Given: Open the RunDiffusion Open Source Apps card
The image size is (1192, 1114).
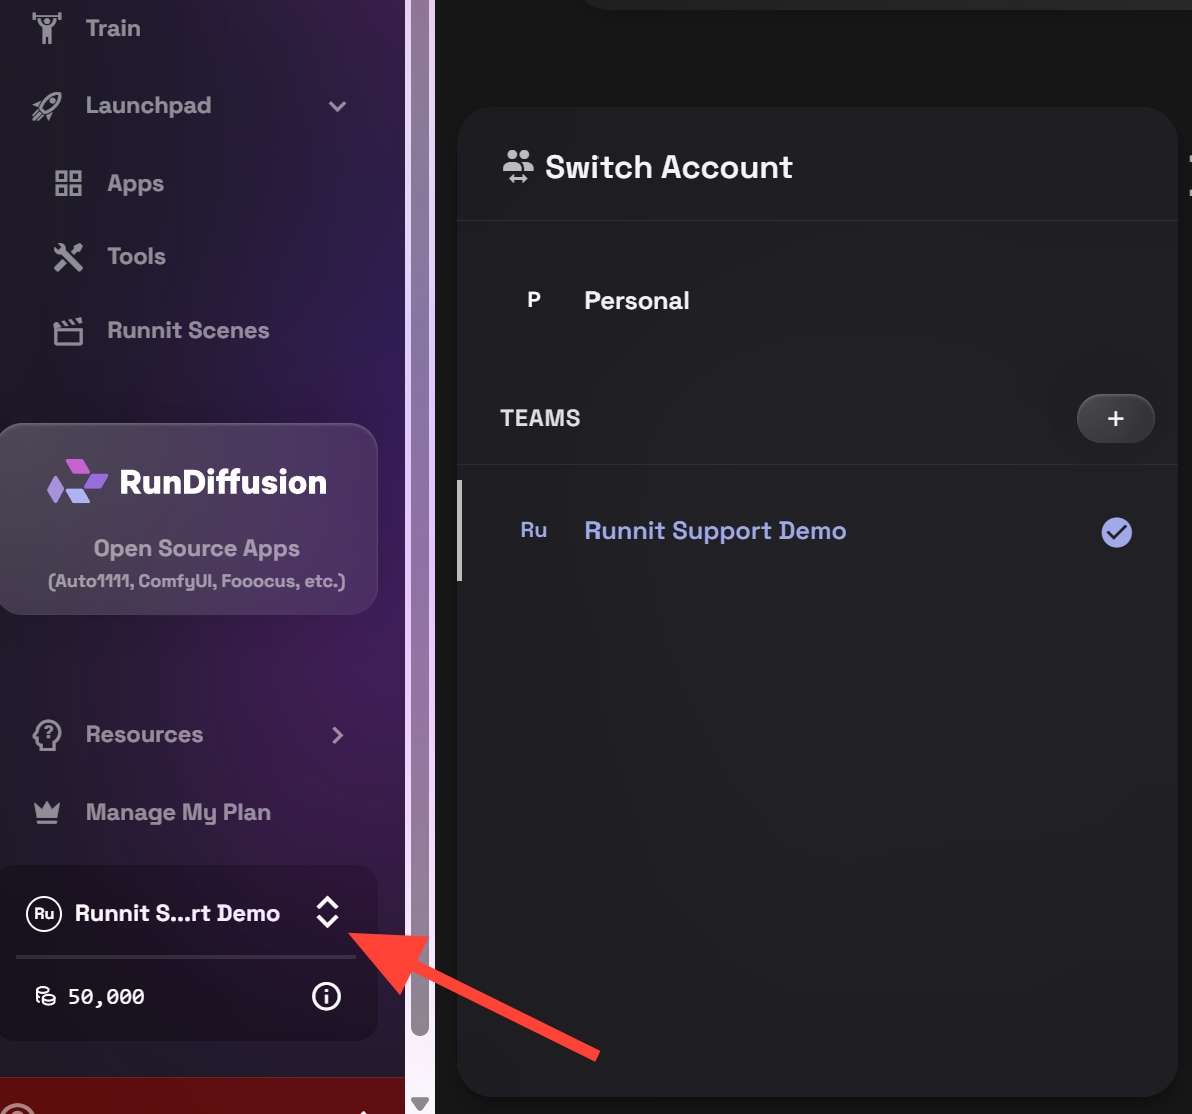Looking at the screenshot, I should pos(188,518).
